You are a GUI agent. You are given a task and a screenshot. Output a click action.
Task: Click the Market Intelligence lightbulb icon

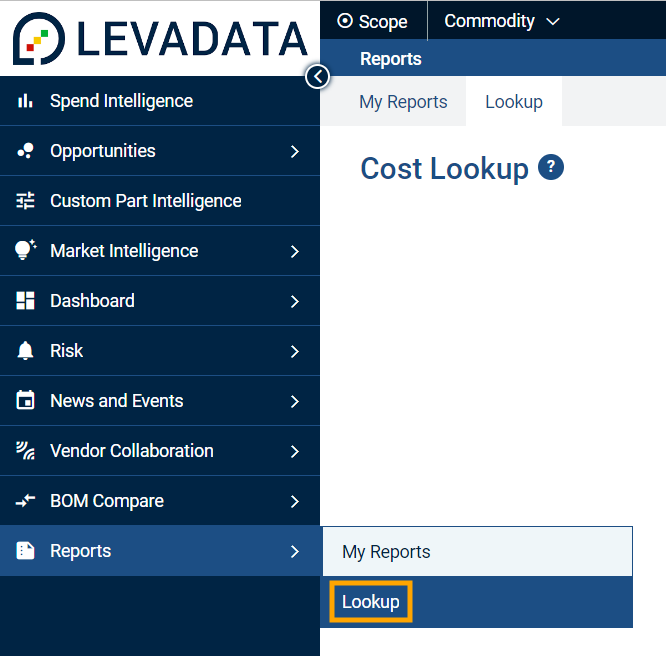point(26,251)
